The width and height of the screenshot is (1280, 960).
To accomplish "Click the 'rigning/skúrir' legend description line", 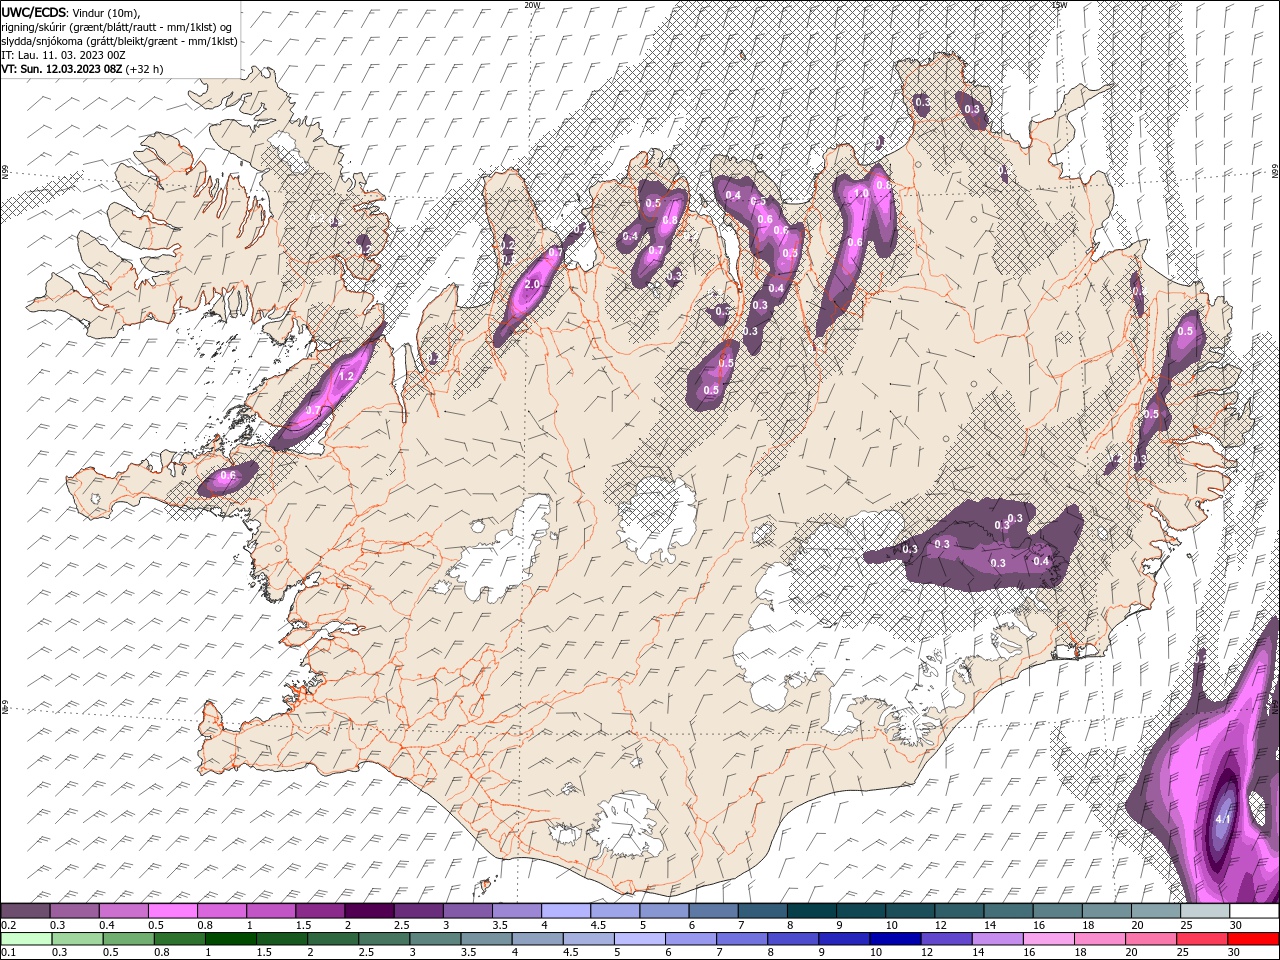I will (116, 27).
